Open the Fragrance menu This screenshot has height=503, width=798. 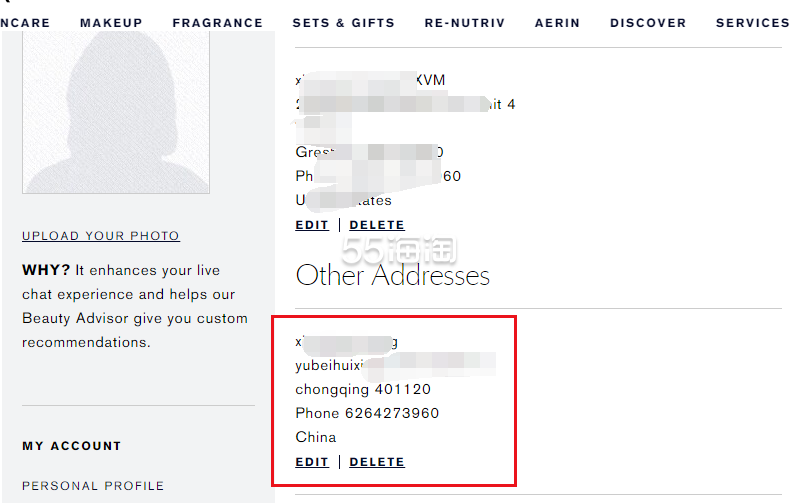pos(217,23)
